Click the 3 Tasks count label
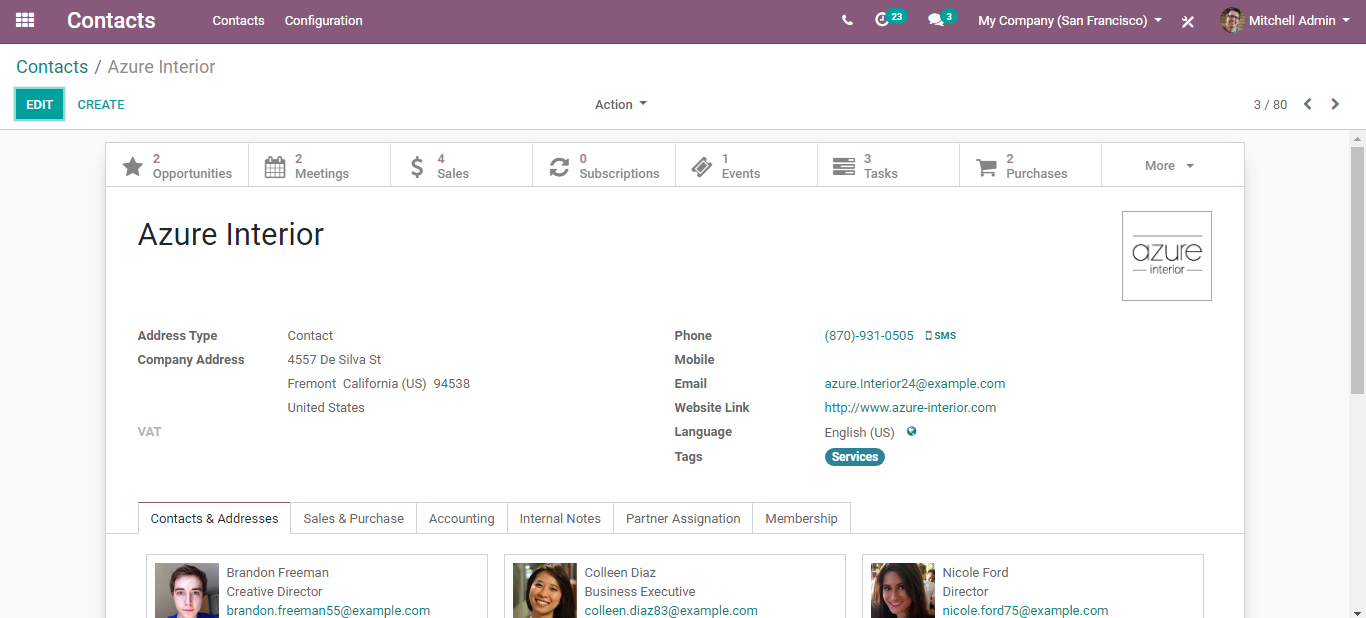The height and width of the screenshot is (618, 1366). [x=881, y=166]
